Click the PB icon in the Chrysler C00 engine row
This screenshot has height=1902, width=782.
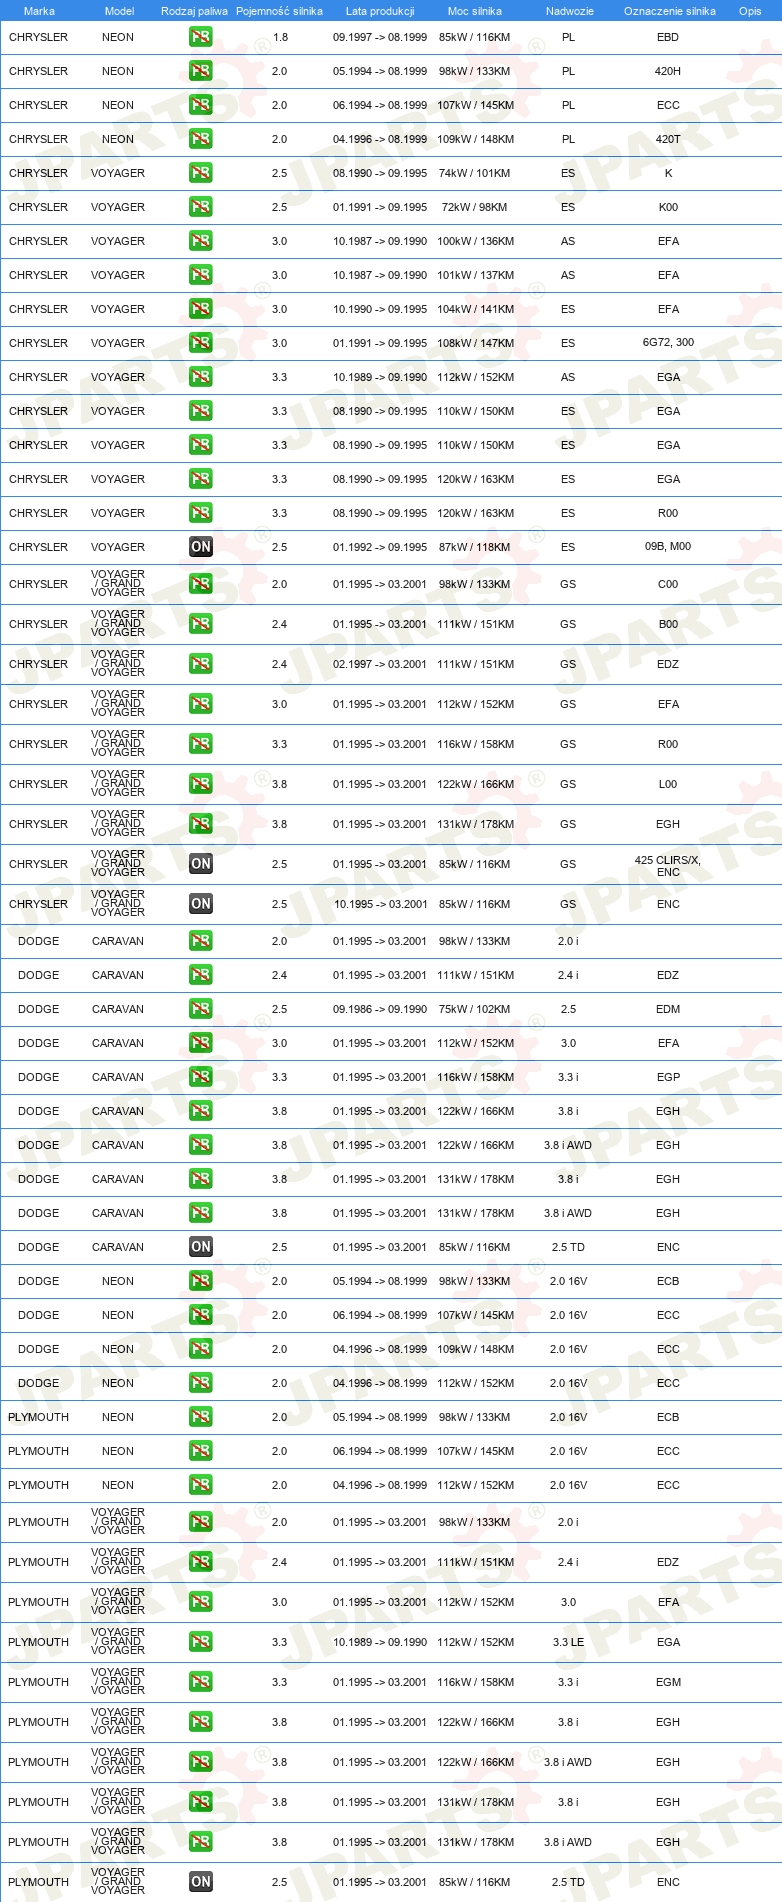click(x=201, y=584)
